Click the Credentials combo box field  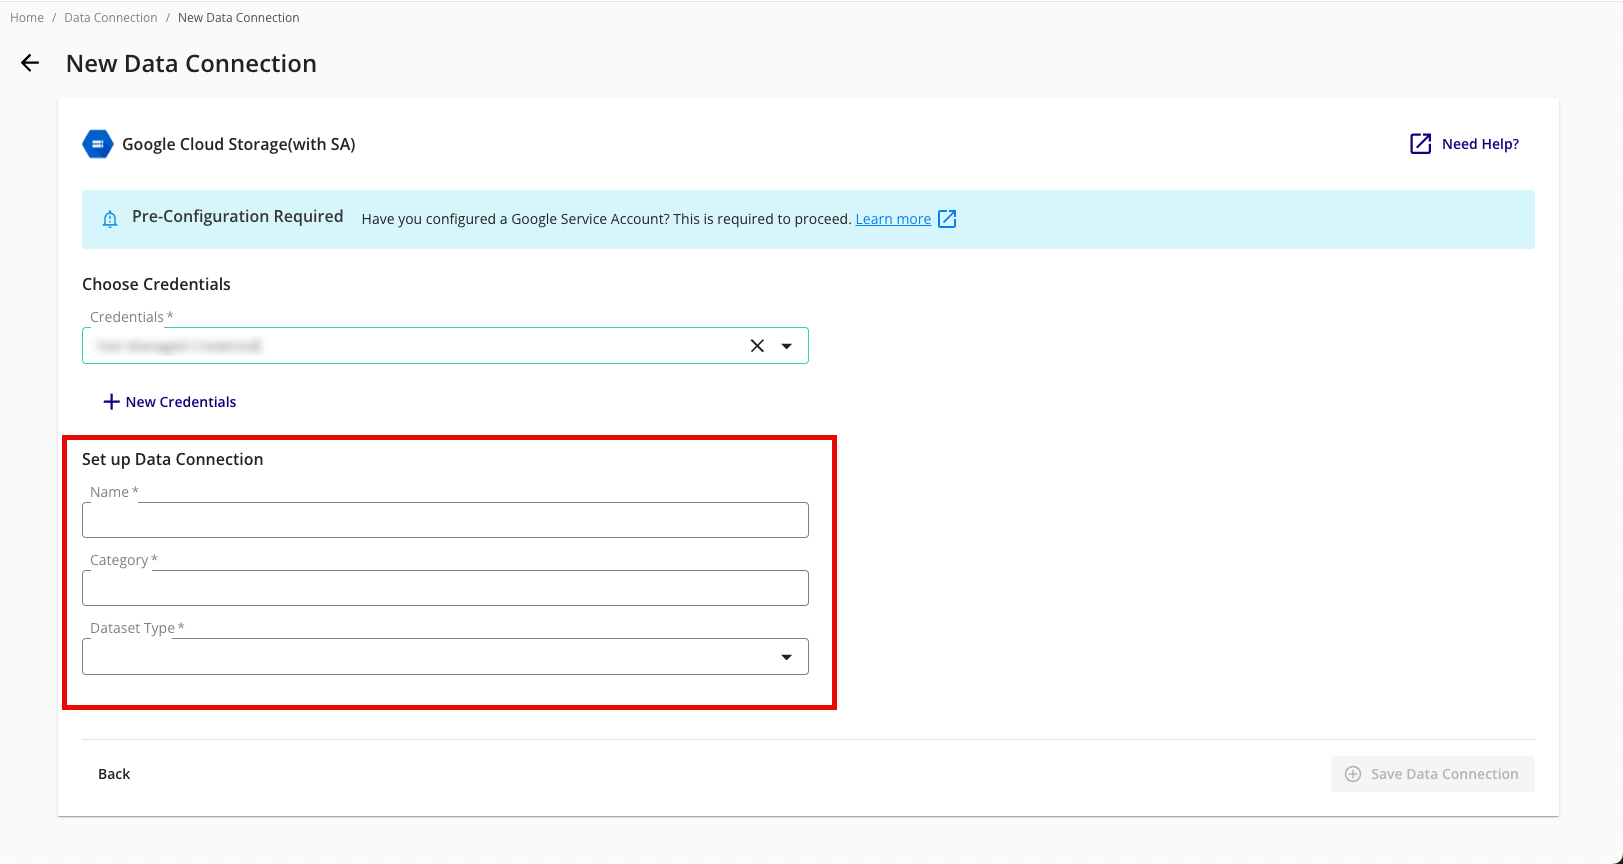point(410,346)
